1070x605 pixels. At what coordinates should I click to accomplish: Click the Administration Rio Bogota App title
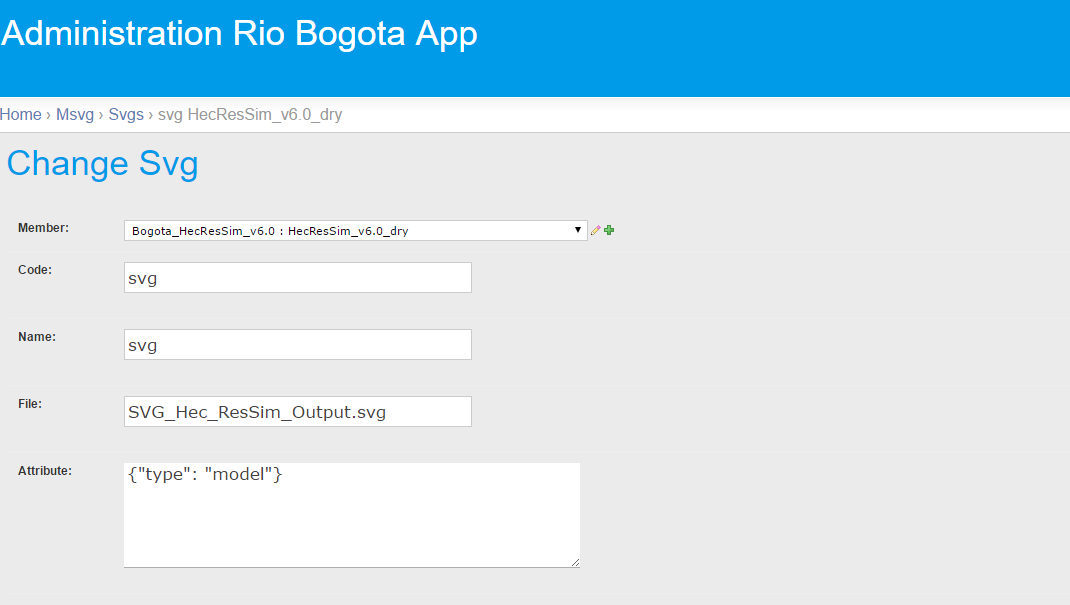pyautogui.click(x=239, y=34)
